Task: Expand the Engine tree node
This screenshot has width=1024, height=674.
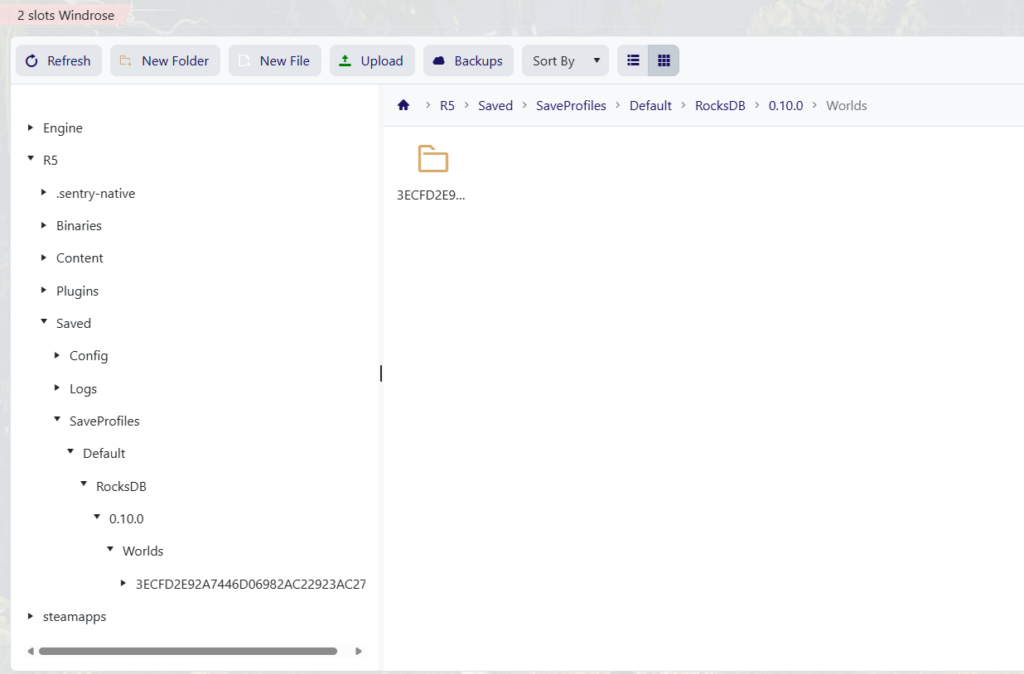Action: 31,128
